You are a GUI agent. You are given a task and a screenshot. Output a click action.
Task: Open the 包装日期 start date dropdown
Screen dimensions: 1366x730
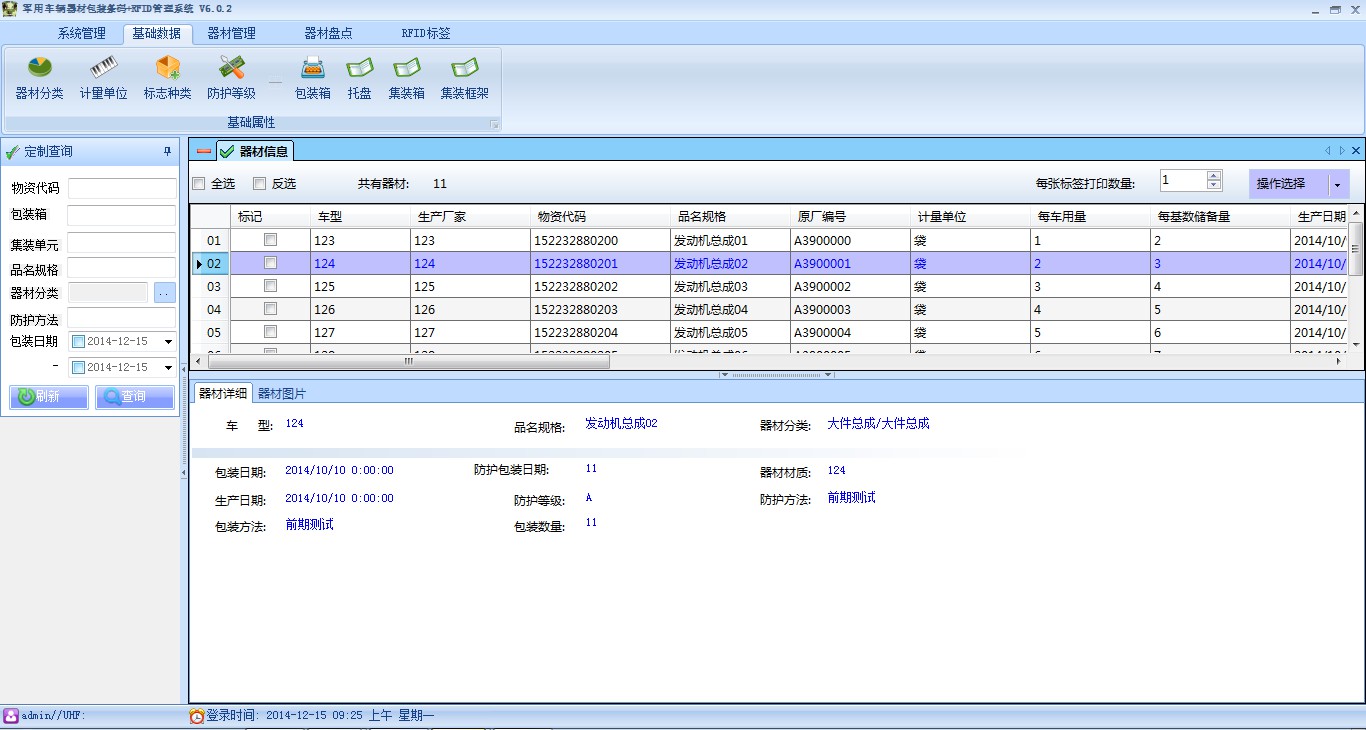tap(168, 342)
